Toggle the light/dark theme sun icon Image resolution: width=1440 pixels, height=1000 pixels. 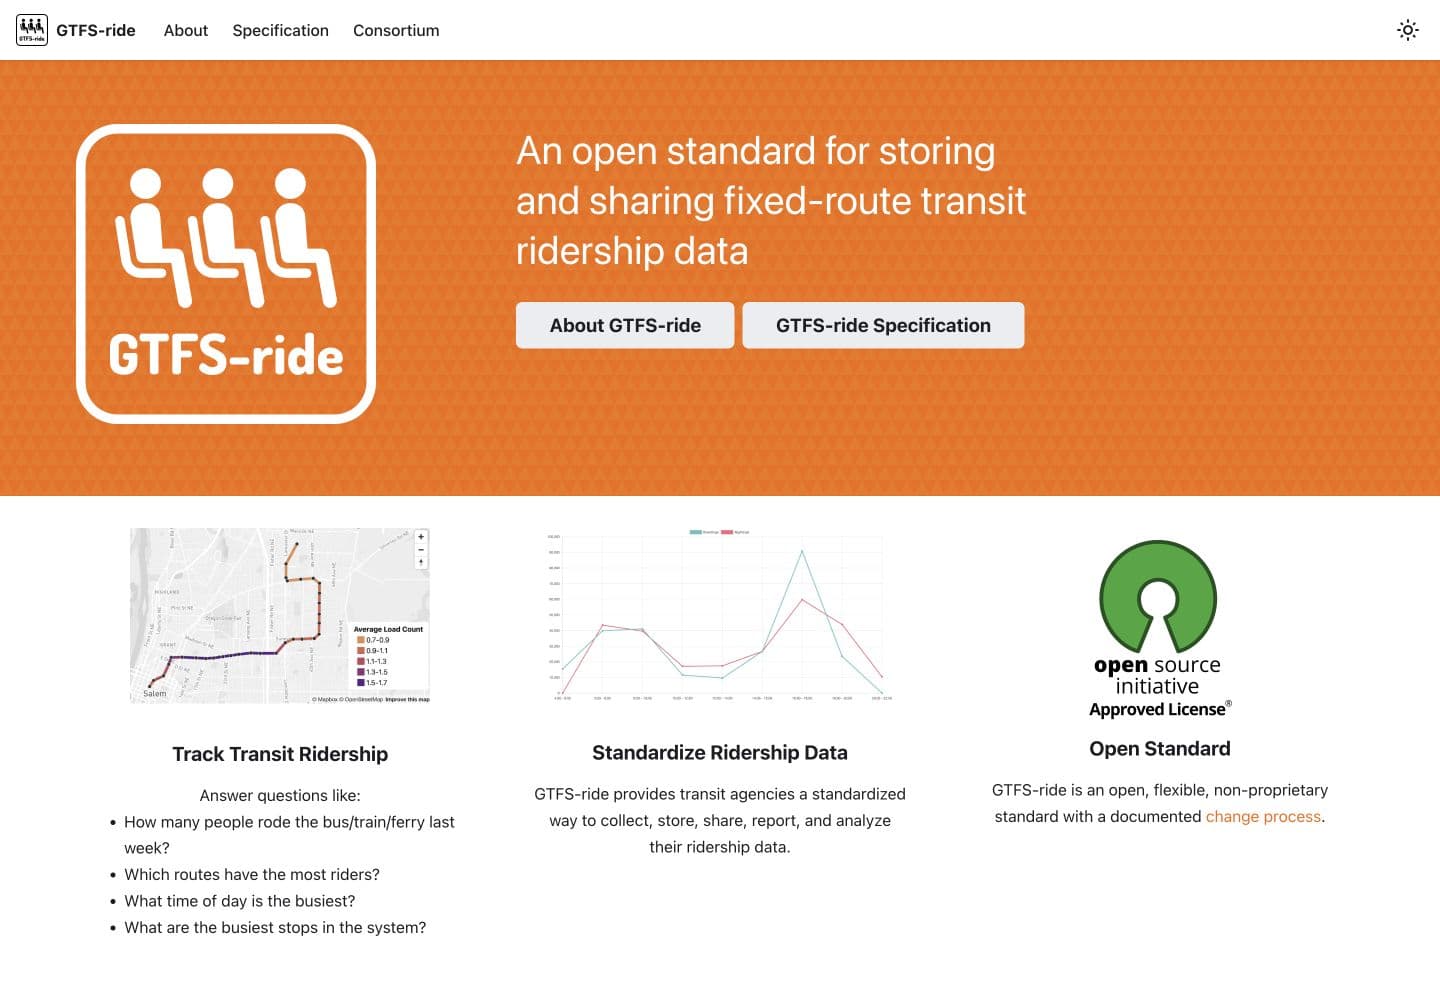click(1408, 30)
